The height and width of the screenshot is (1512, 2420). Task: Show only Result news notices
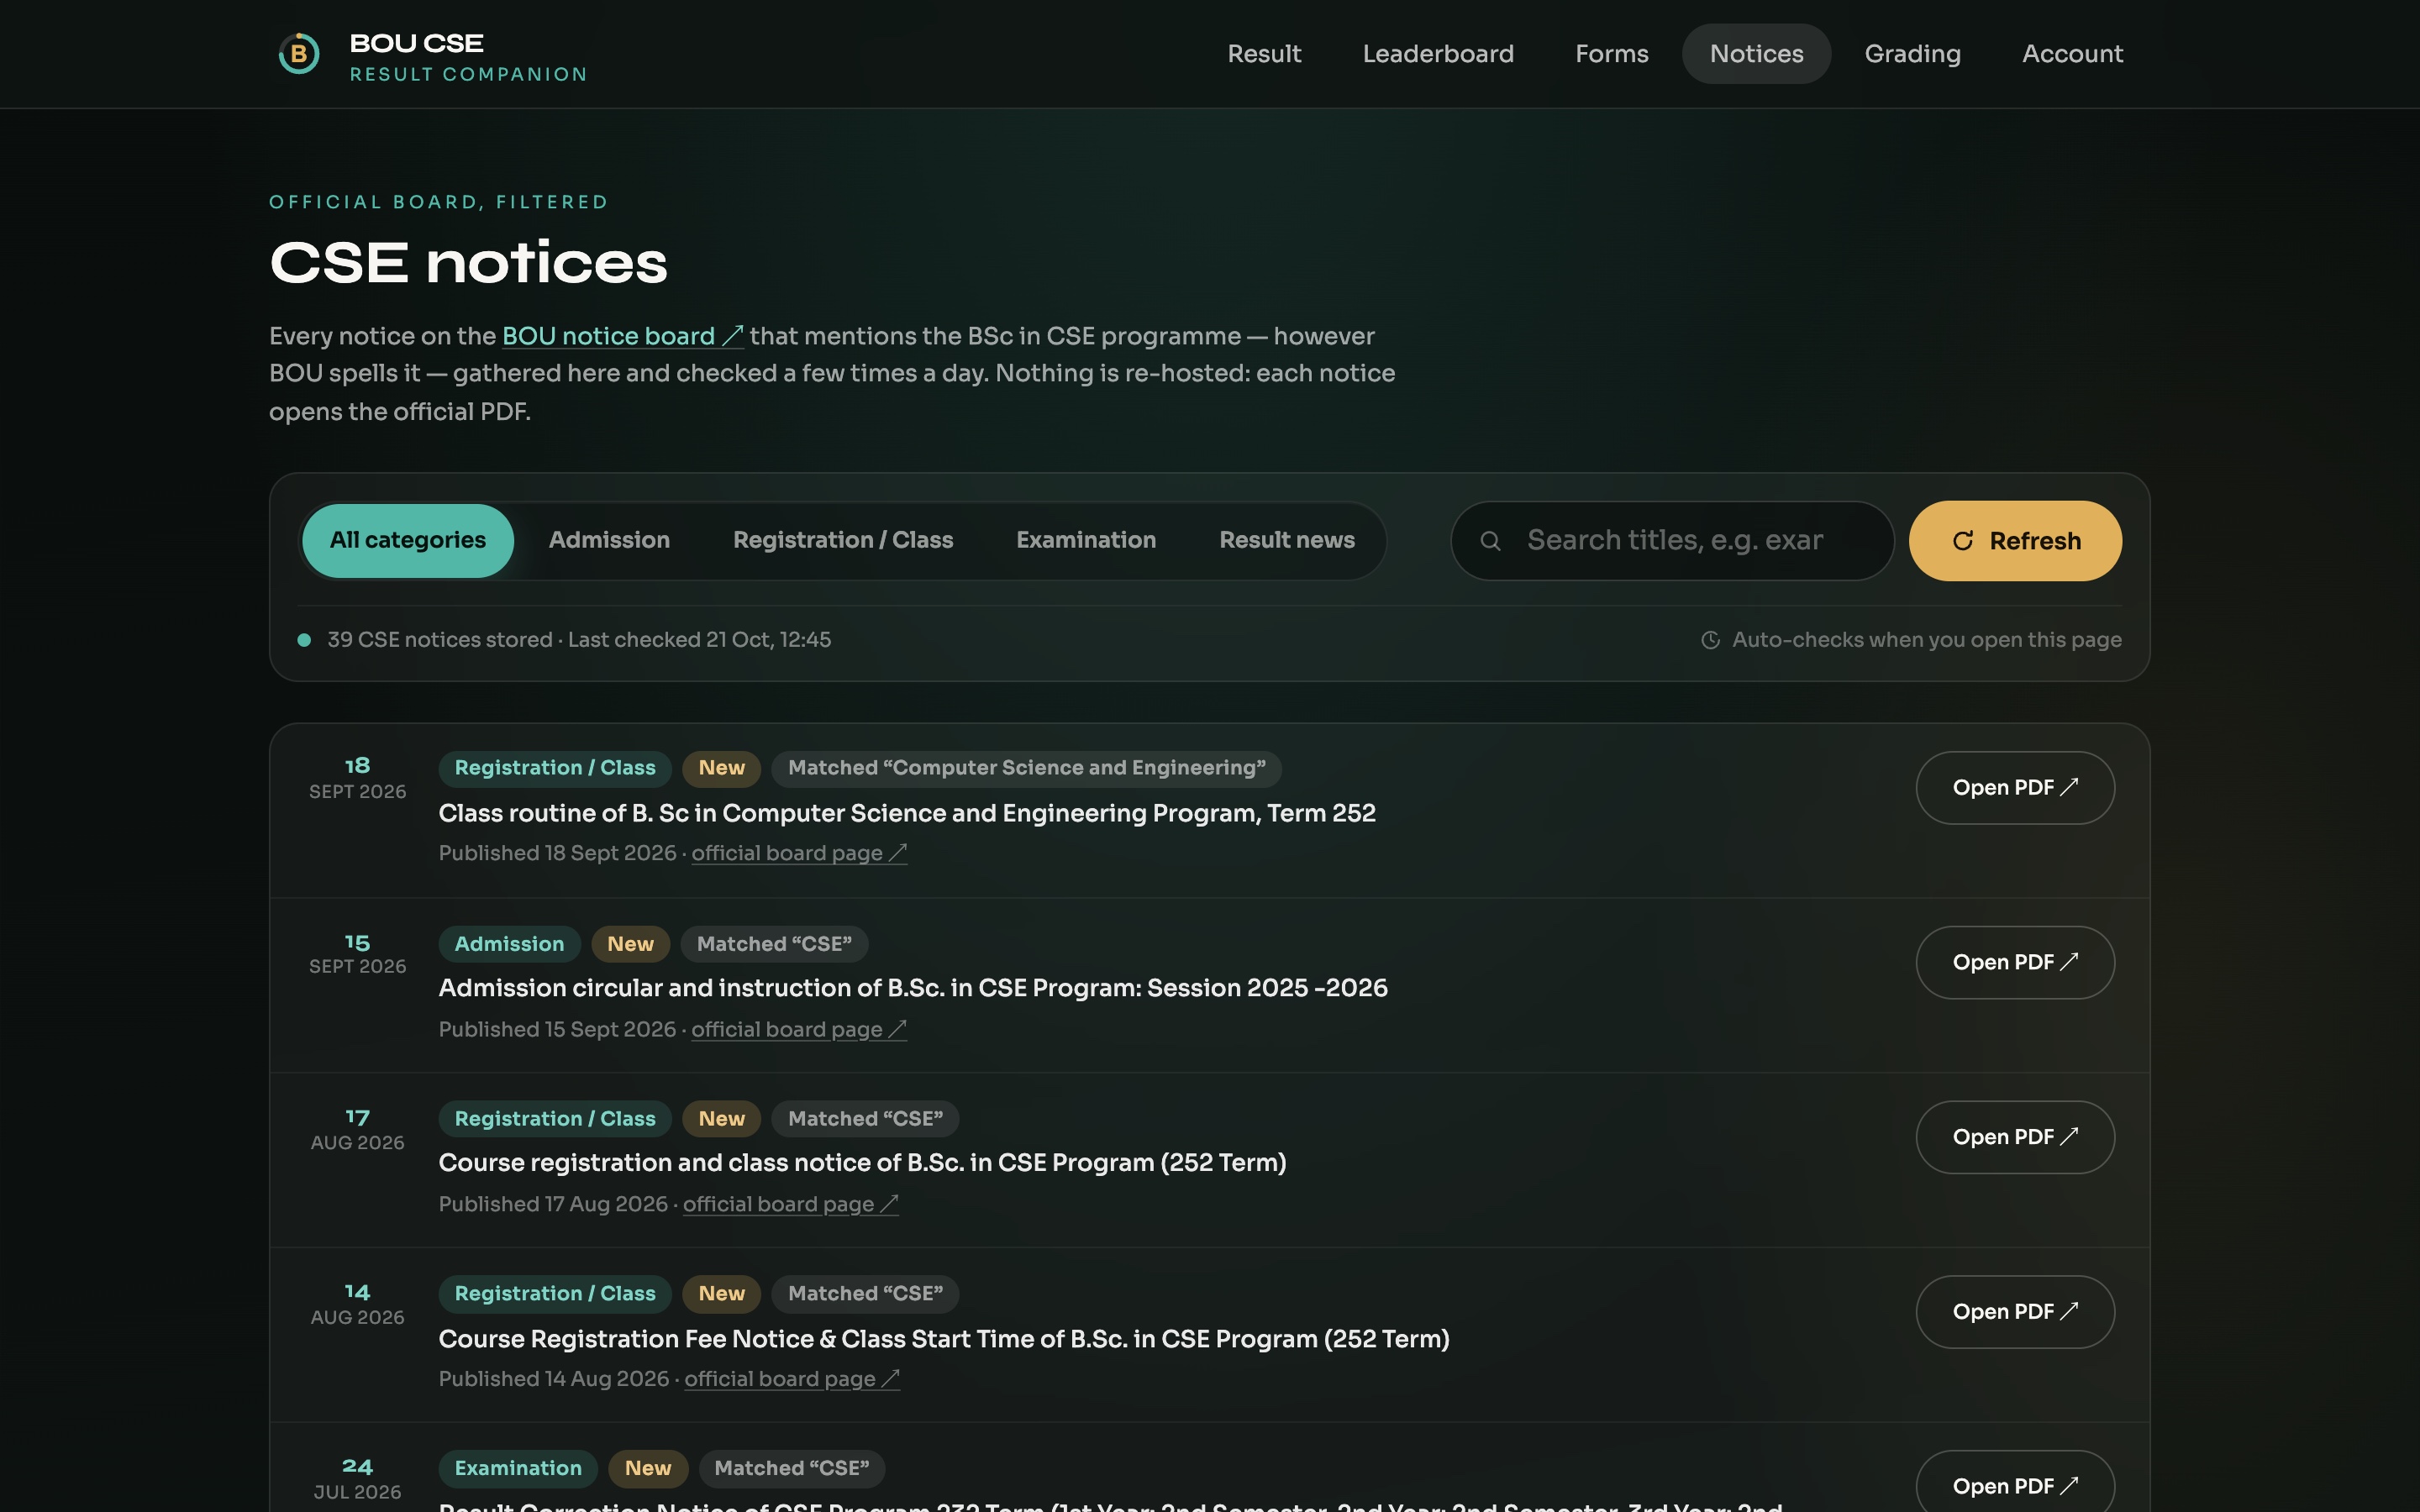click(x=1287, y=541)
